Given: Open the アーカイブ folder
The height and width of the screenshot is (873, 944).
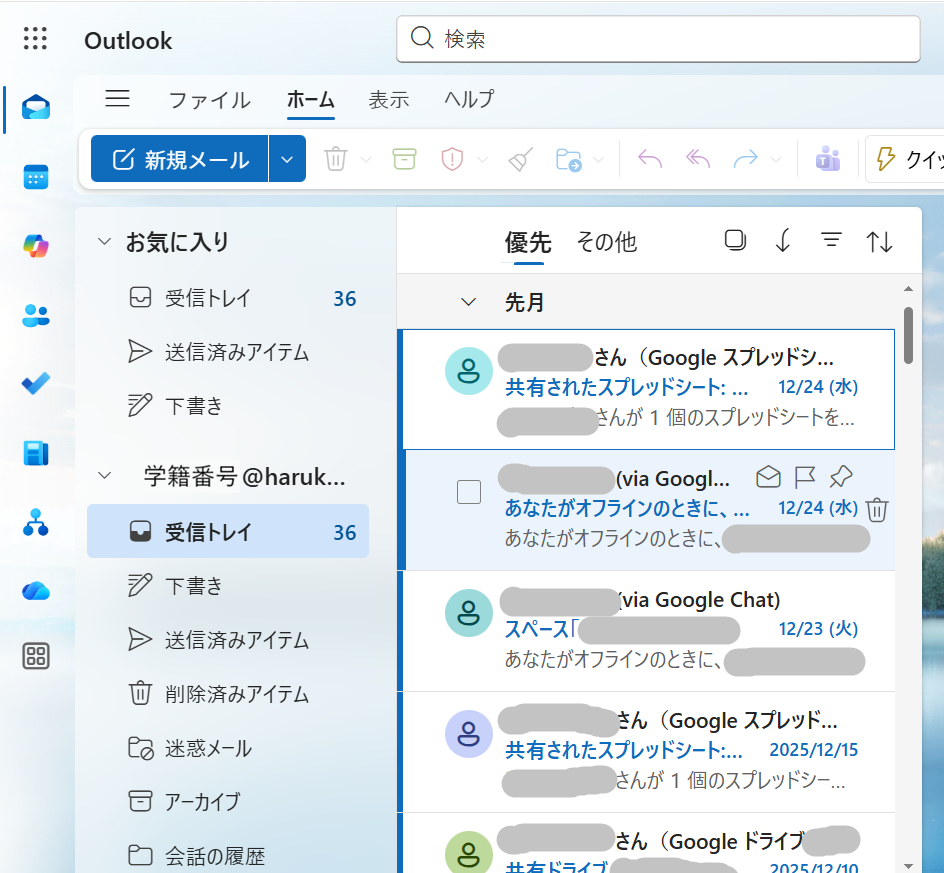Looking at the screenshot, I should [228, 801].
